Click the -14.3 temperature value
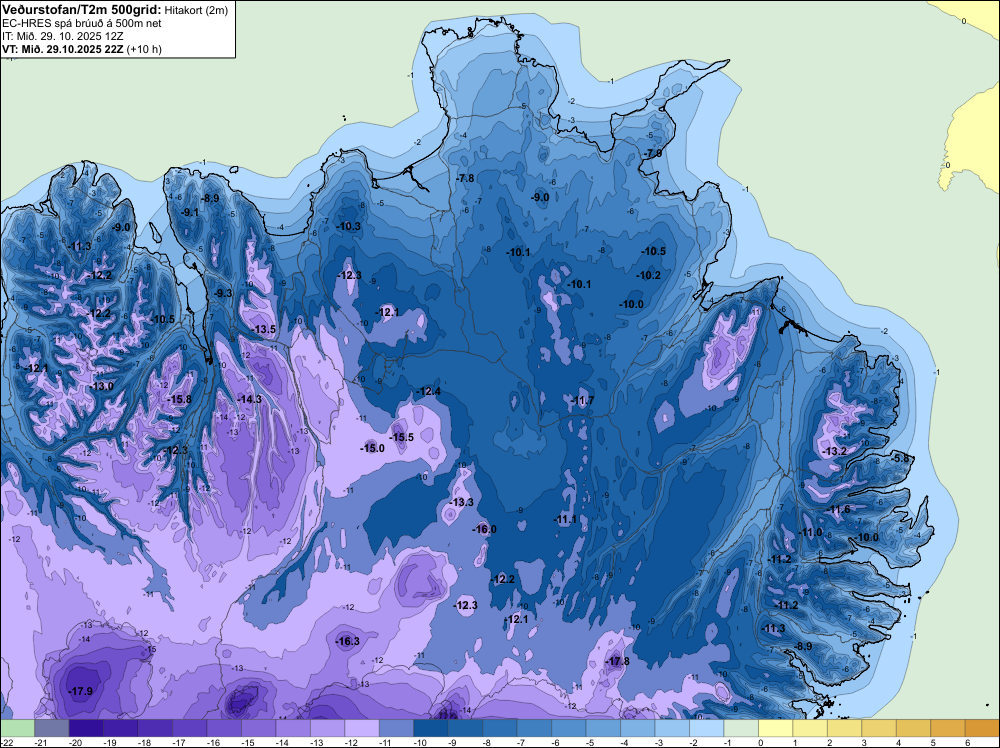The width and height of the screenshot is (1000, 748). 249,399
